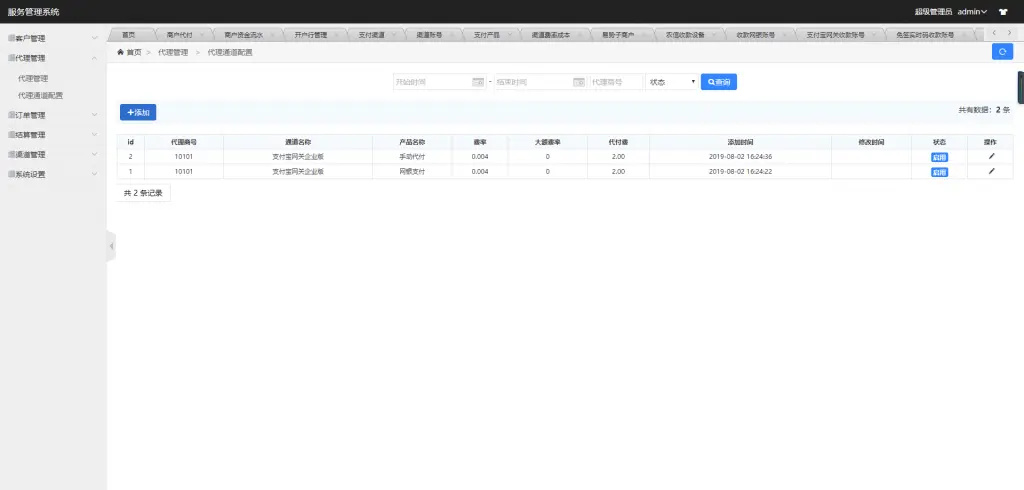Click the 查询 search button

pyautogui.click(x=719, y=82)
